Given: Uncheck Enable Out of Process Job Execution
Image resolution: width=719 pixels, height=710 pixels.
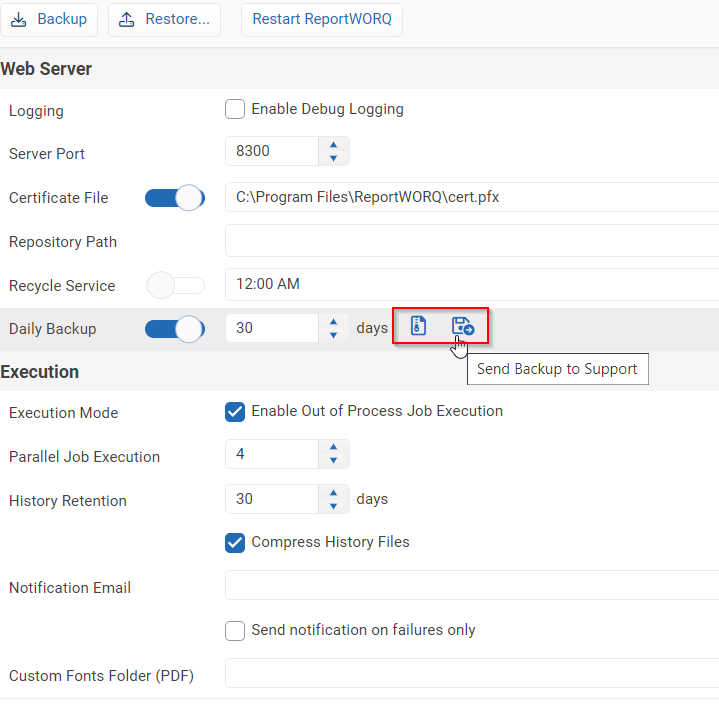Looking at the screenshot, I should tap(235, 411).
